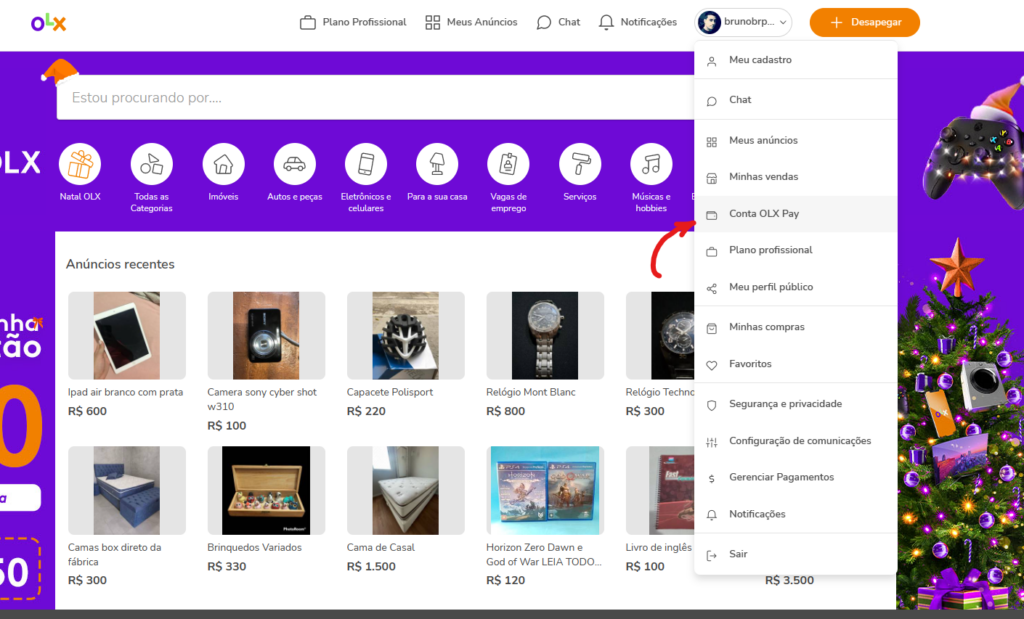Viewport: 1024px width, 619px height.
Task: Open the Plano Profissional page
Action: pyautogui.click(x=352, y=21)
